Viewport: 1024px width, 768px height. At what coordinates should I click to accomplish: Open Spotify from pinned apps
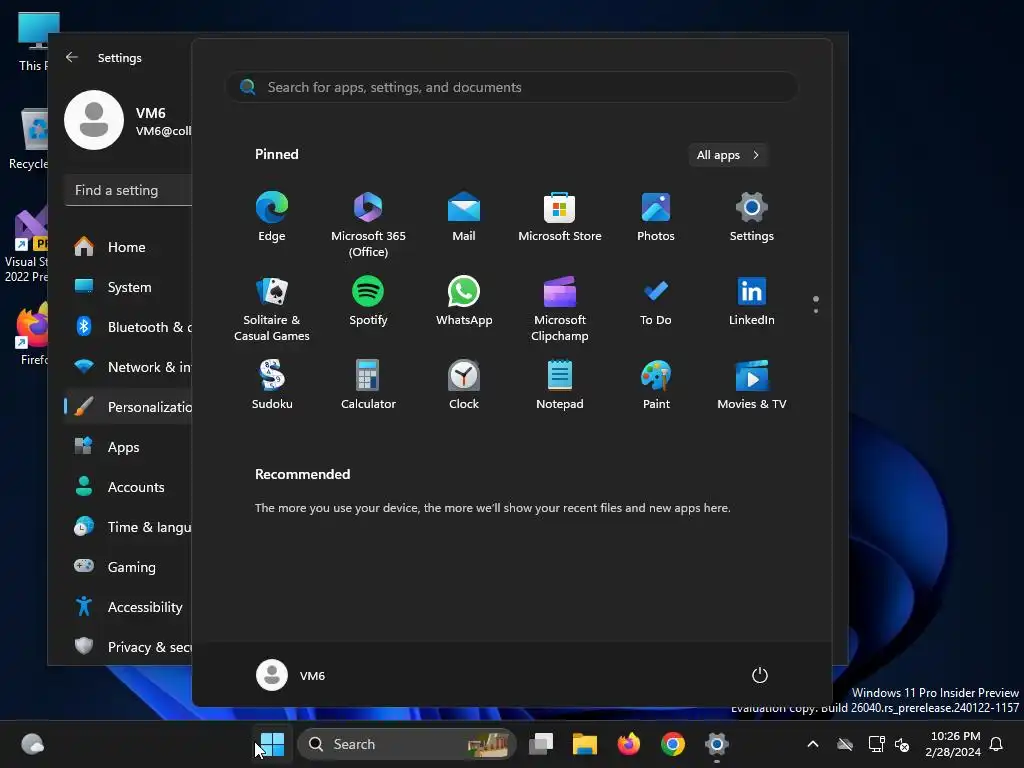(368, 300)
